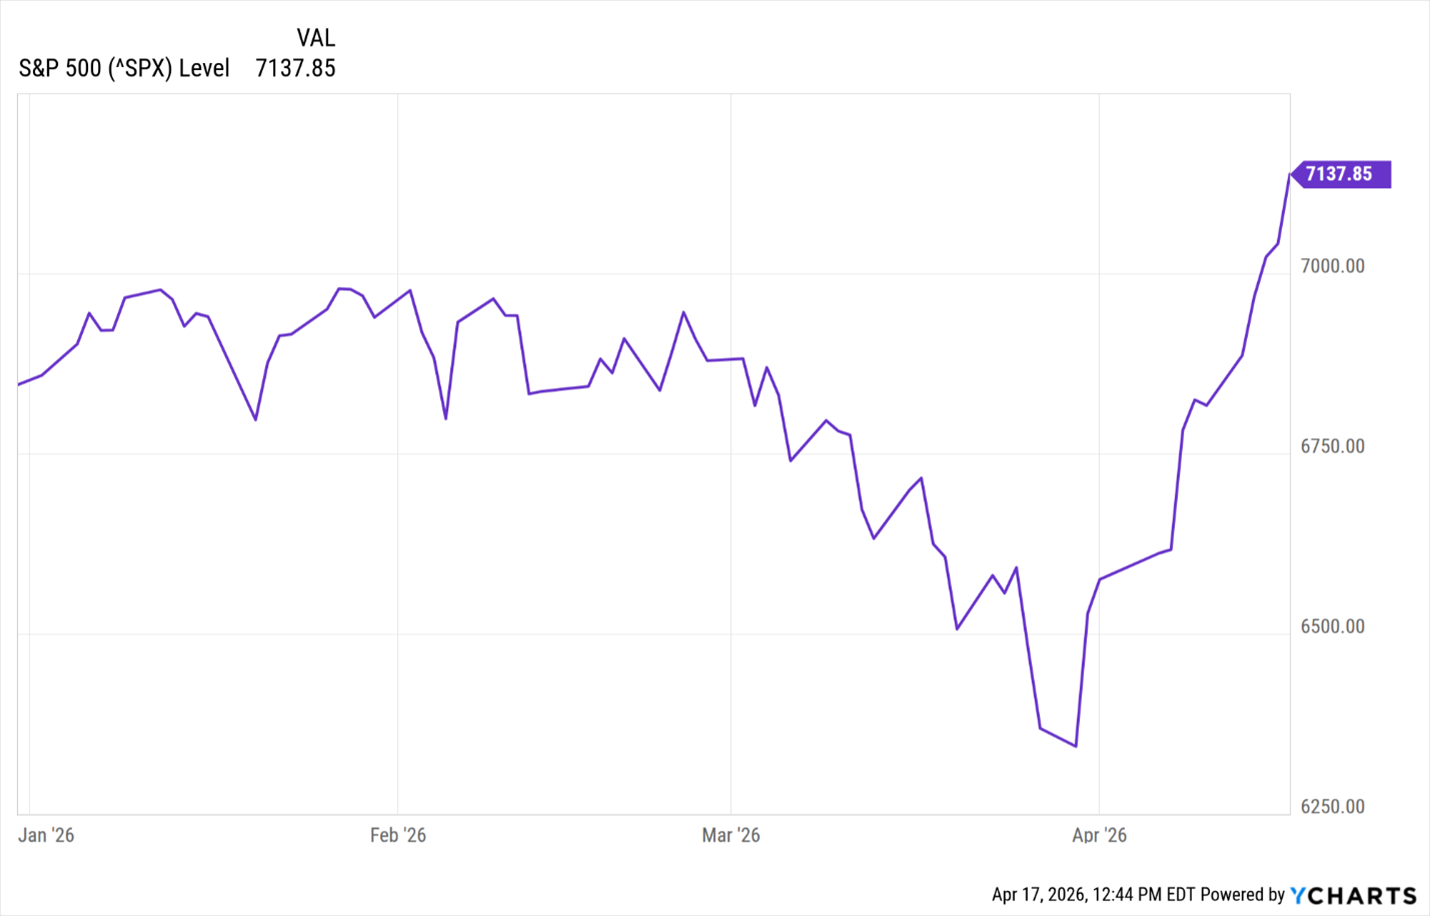Click the 7000.00 y-axis label
The image size is (1430, 916).
[1332, 266]
